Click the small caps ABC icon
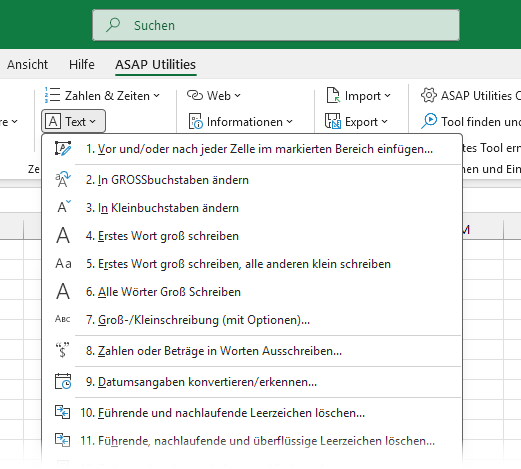 point(63,319)
